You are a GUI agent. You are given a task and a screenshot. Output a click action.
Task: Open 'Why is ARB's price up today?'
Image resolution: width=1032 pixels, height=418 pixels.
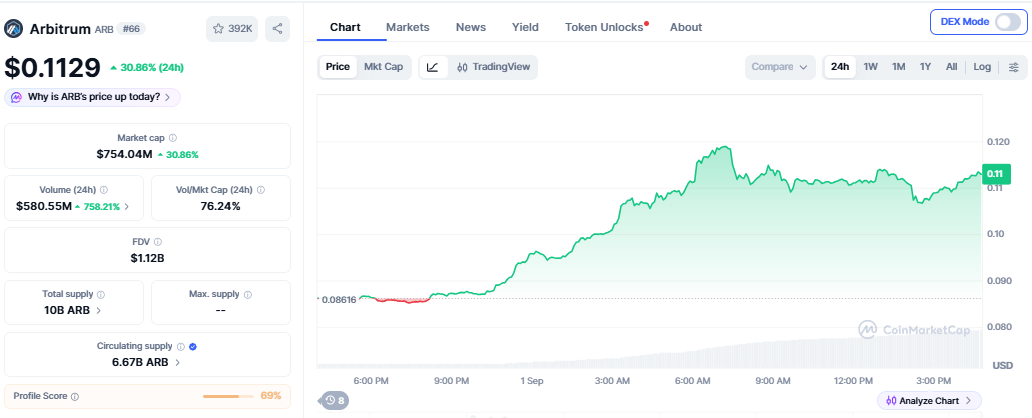93,97
